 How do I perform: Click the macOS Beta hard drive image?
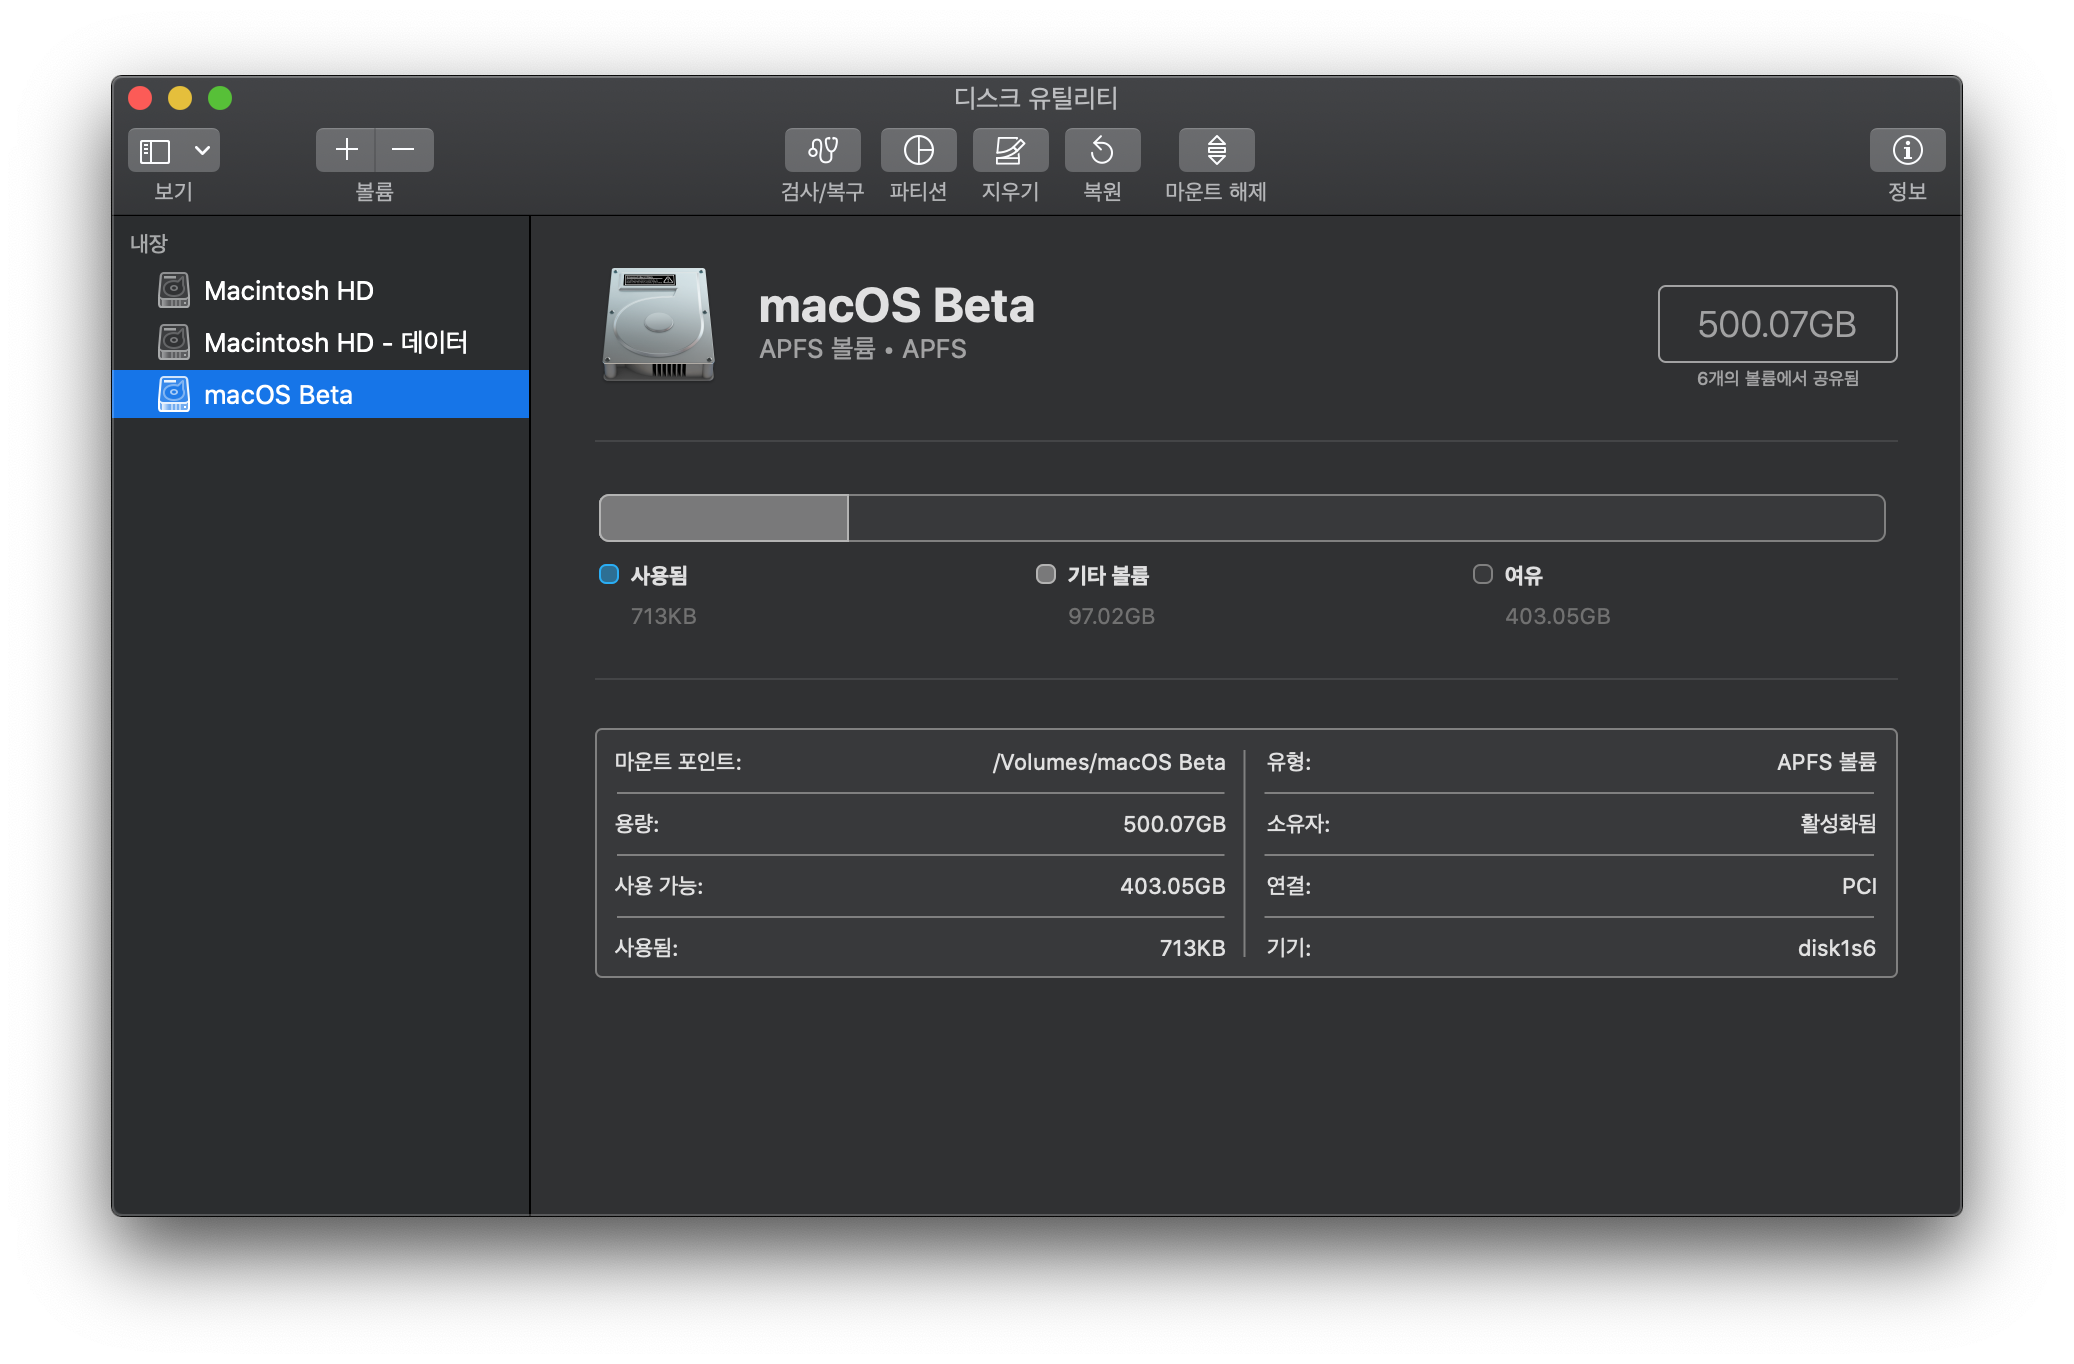pyautogui.click(x=658, y=324)
